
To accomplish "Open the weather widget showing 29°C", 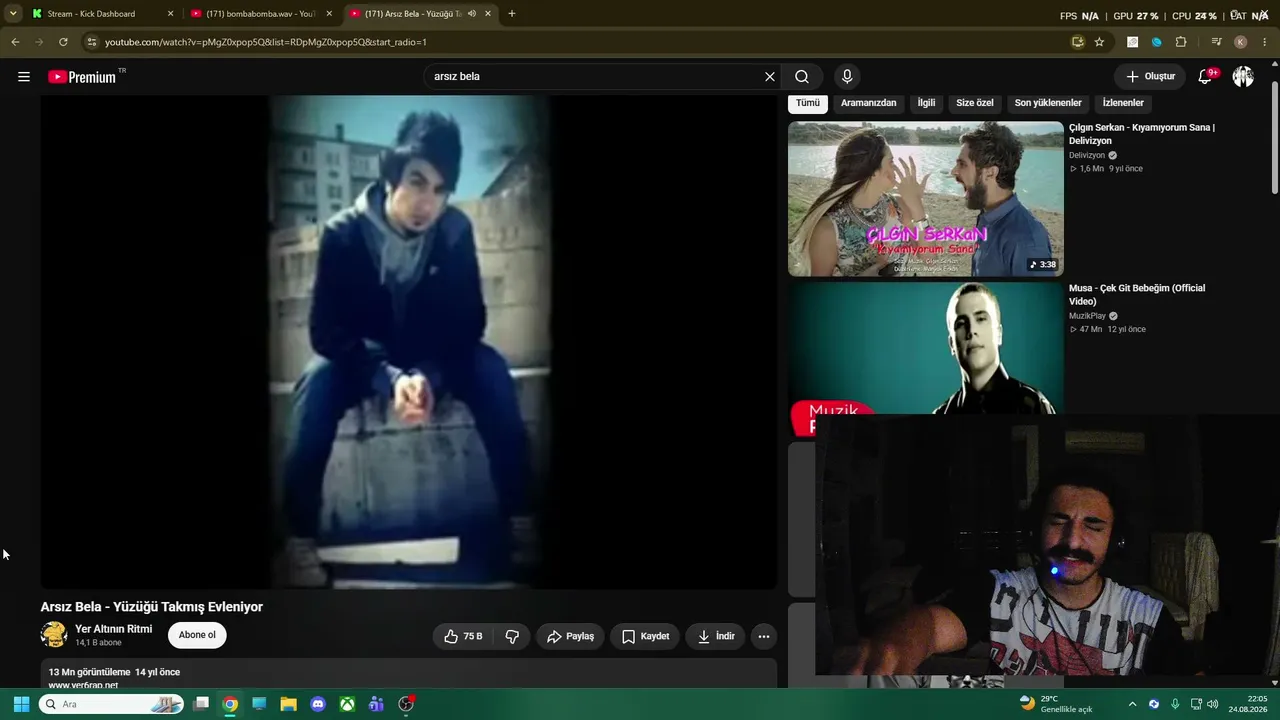I will tap(1056, 704).
